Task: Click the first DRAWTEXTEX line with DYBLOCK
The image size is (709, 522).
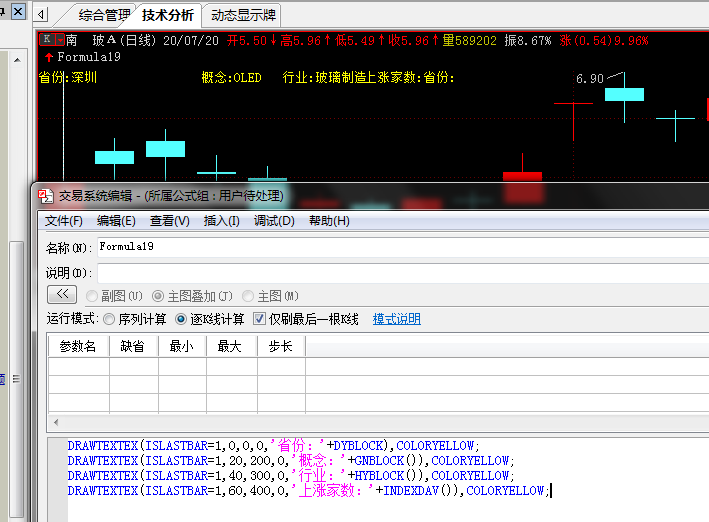Action: tap(273, 446)
